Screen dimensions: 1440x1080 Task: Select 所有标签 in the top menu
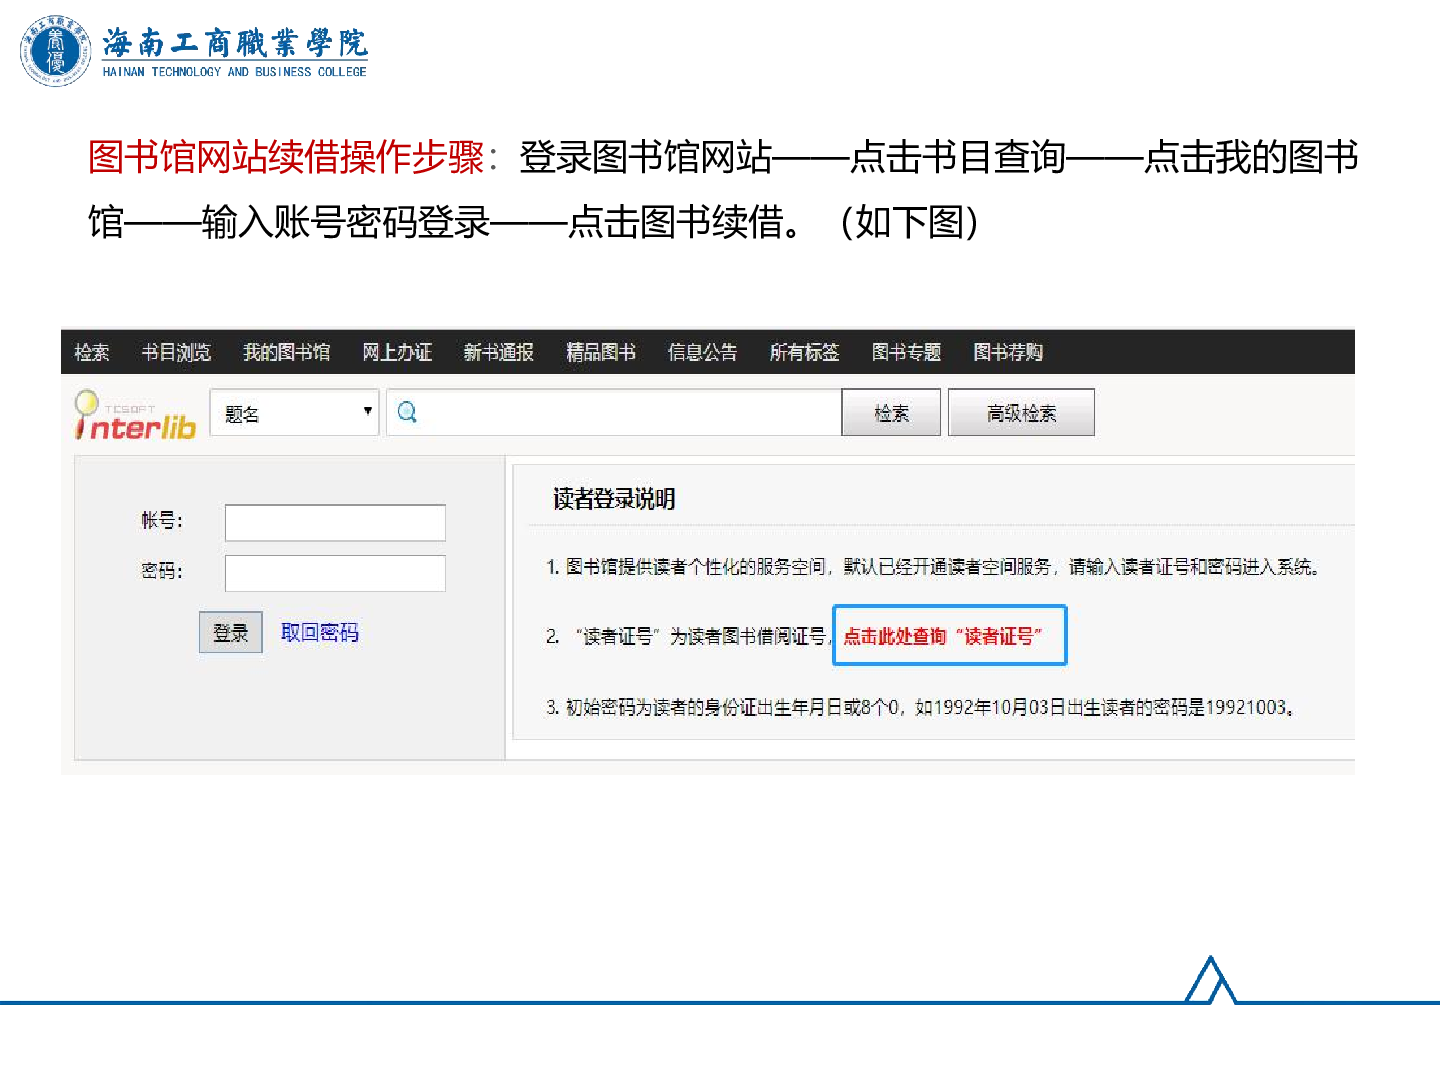pyautogui.click(x=804, y=352)
